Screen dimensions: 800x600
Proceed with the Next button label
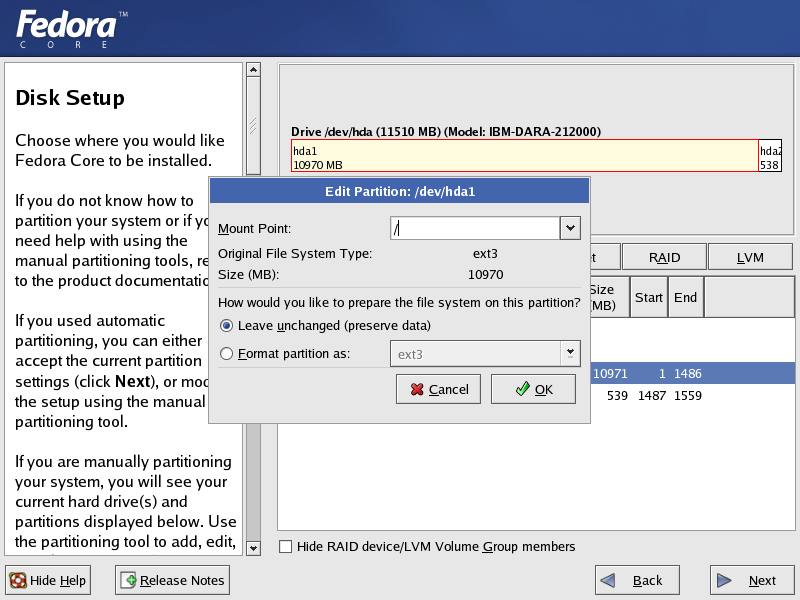[762, 581]
